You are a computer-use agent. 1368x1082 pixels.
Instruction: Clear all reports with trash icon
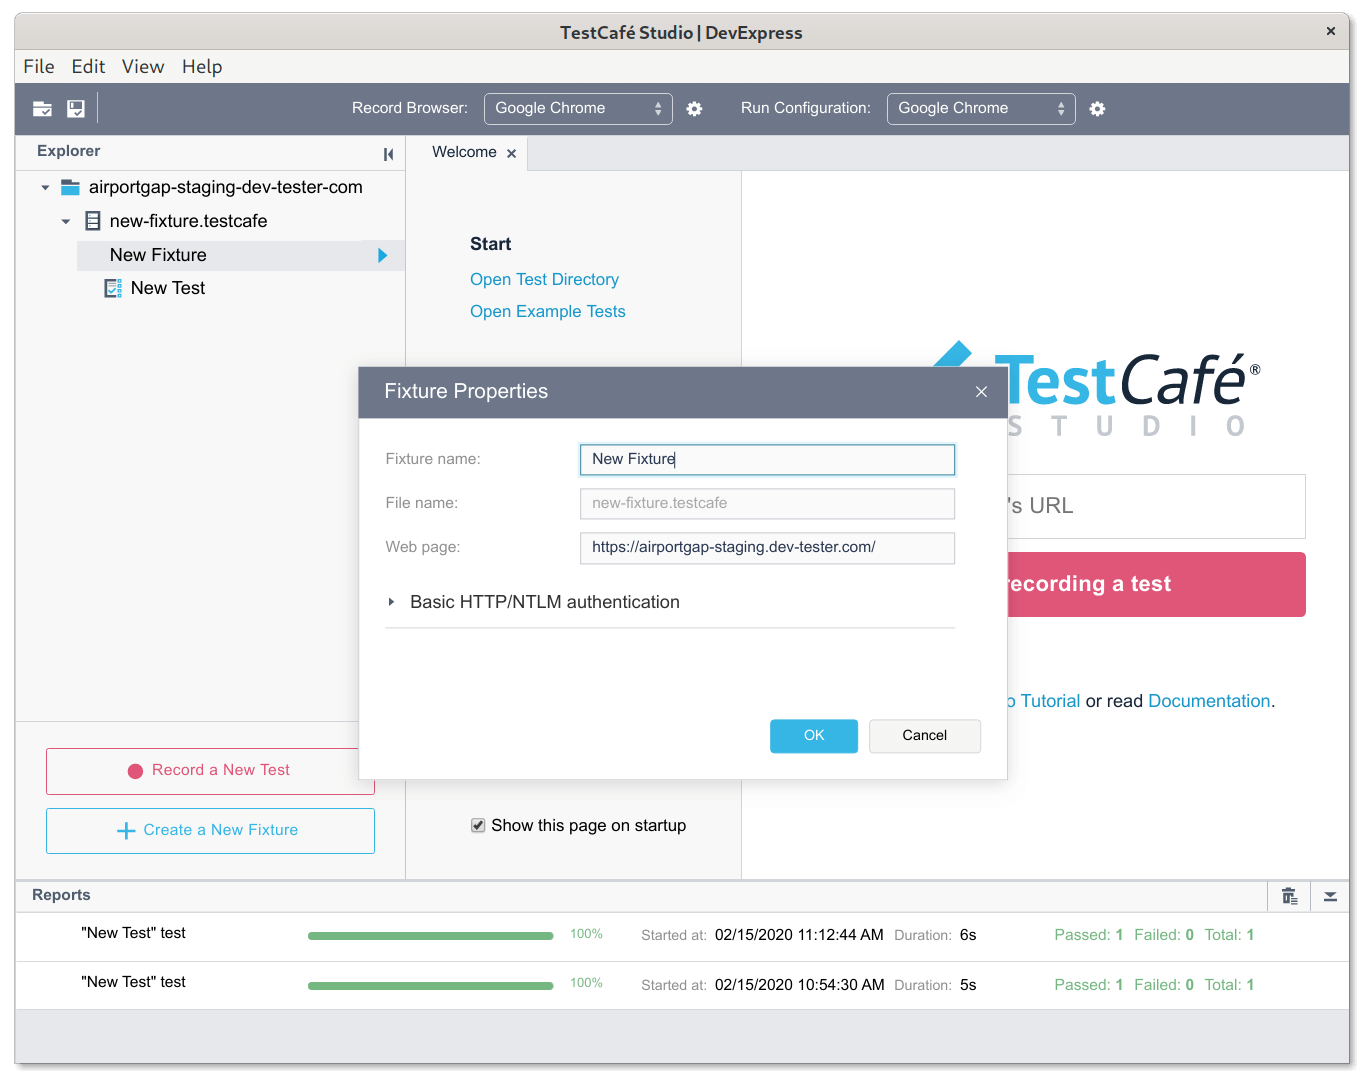[x=1290, y=896]
